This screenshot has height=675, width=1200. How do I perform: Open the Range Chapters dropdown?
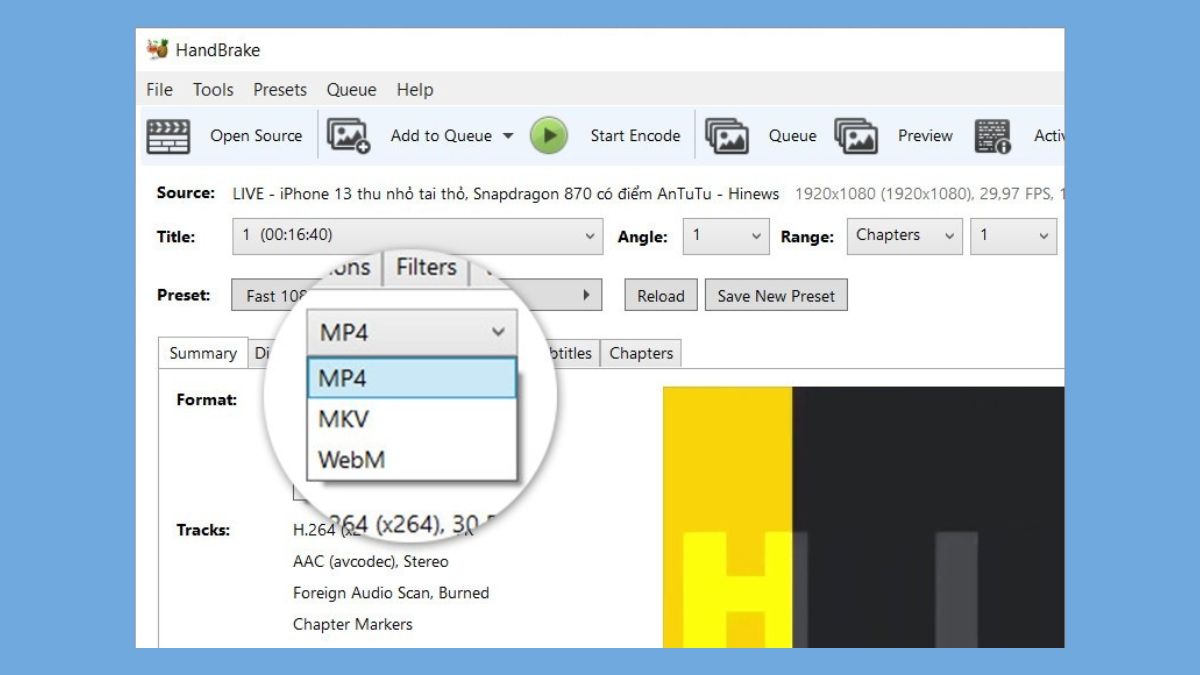[905, 236]
